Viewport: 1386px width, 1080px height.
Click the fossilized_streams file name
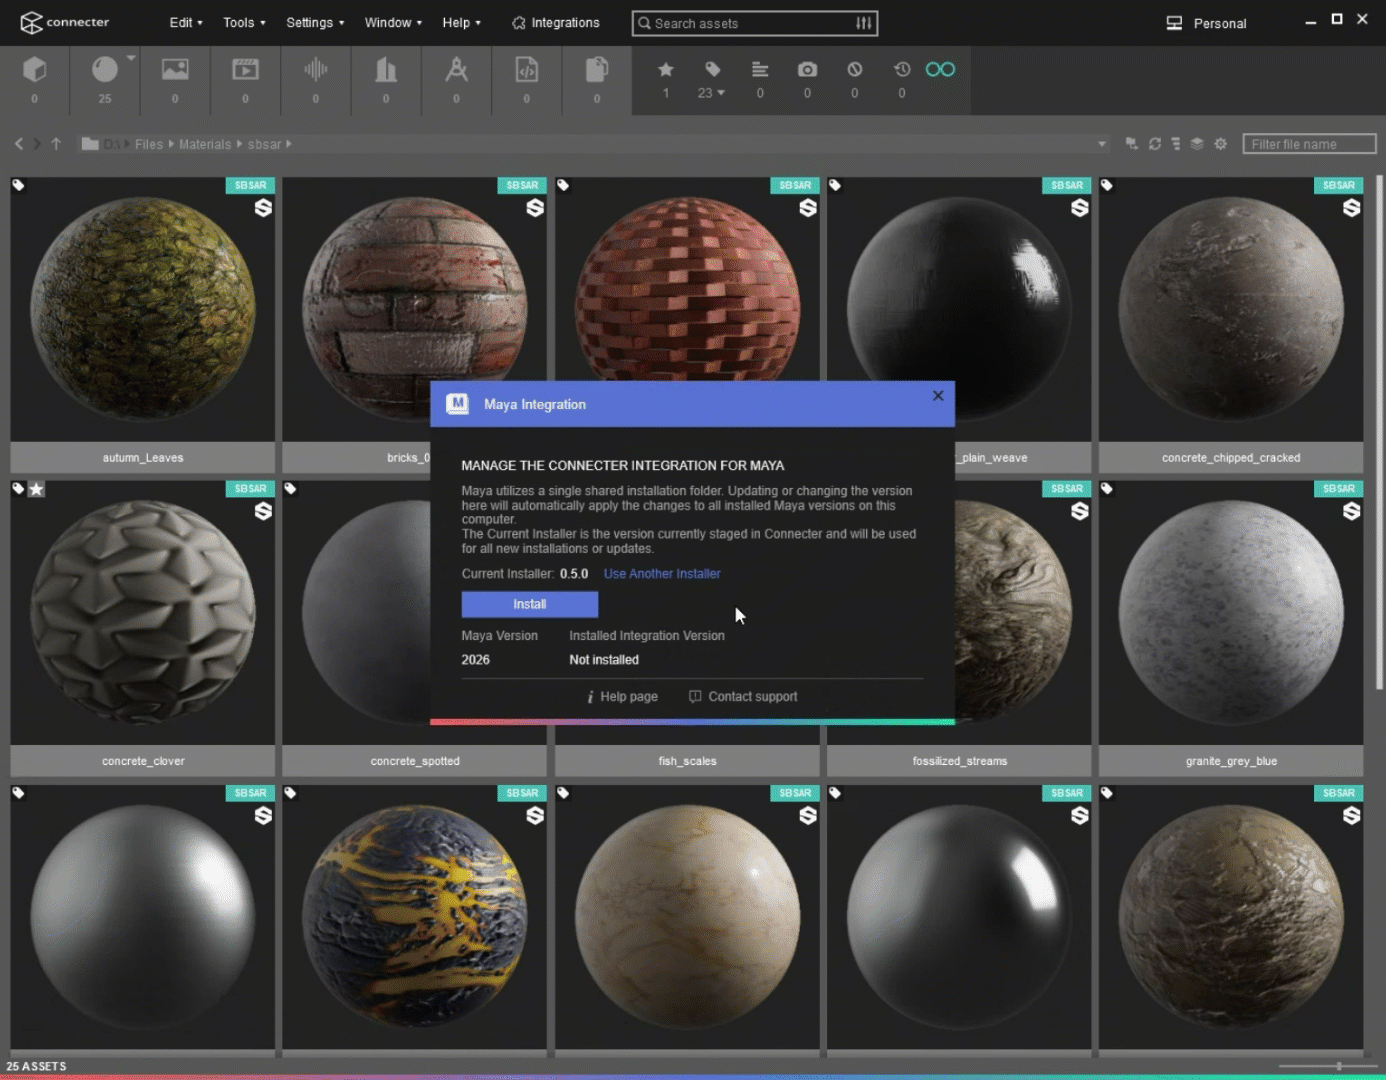960,761
